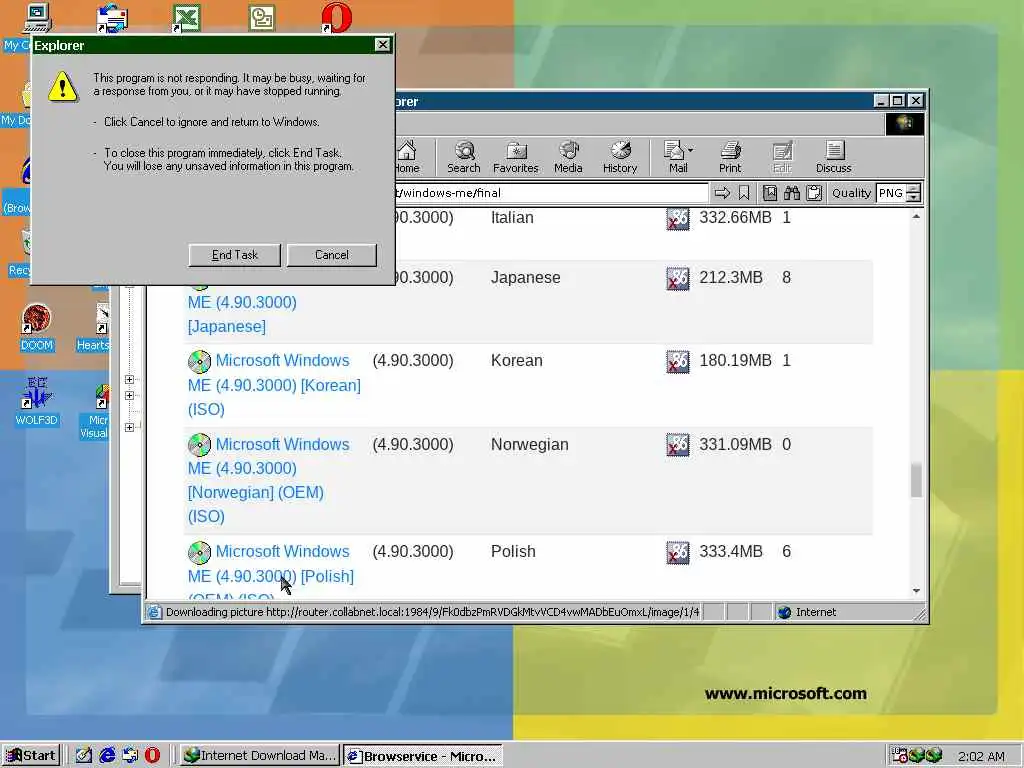Click the disc icon on Polish row
Screen dimensions: 1024x768
(199, 552)
